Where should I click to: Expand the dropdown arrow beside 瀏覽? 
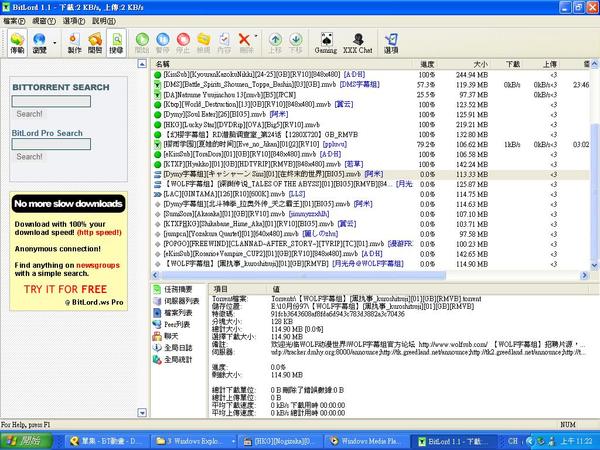coord(54,43)
